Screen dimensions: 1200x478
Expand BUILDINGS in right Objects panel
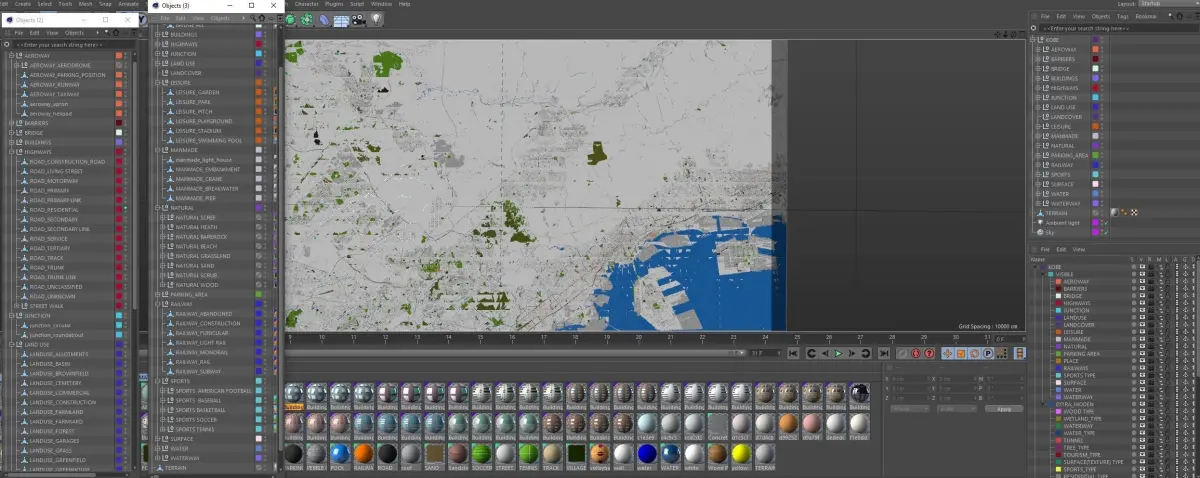(x=1038, y=78)
